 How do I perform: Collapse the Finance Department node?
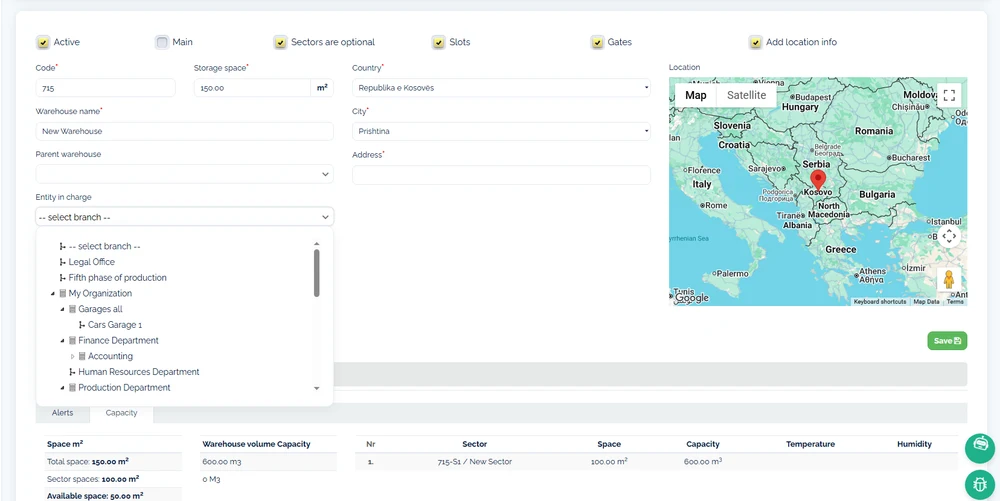pyautogui.click(x=62, y=340)
